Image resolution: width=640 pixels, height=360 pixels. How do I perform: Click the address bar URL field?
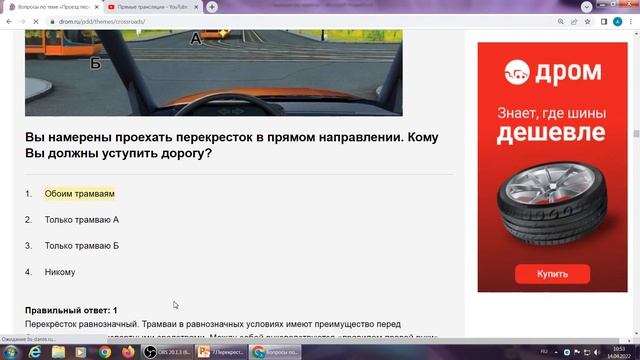(302, 22)
